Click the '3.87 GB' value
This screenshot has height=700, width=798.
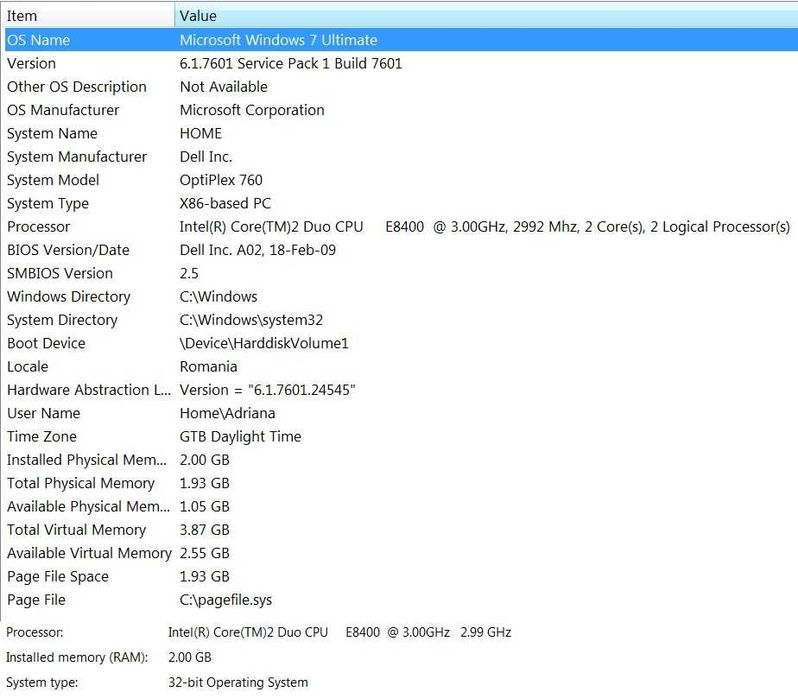(x=204, y=530)
